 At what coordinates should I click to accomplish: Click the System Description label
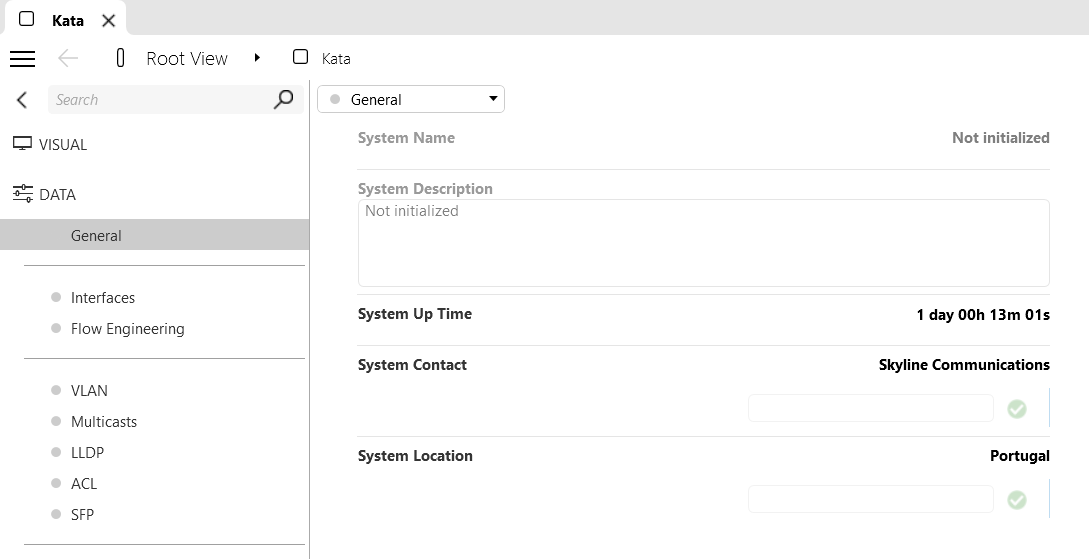(x=425, y=189)
